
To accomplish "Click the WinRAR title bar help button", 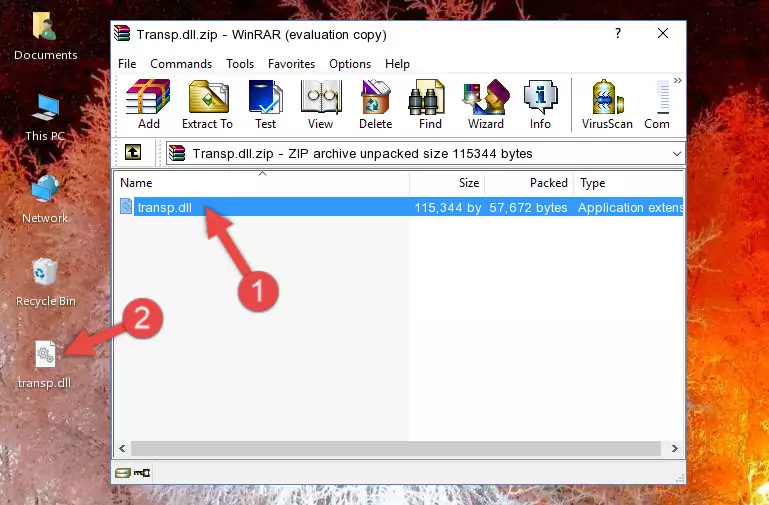I will (618, 33).
